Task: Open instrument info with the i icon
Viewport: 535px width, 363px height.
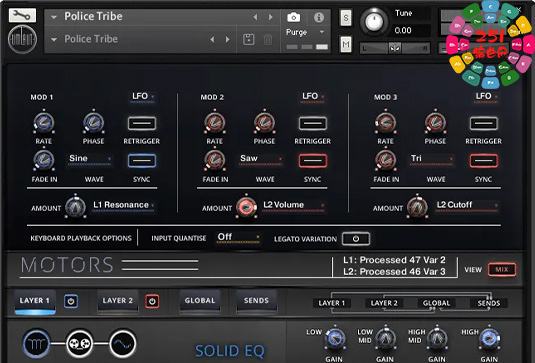Action: 319,17
